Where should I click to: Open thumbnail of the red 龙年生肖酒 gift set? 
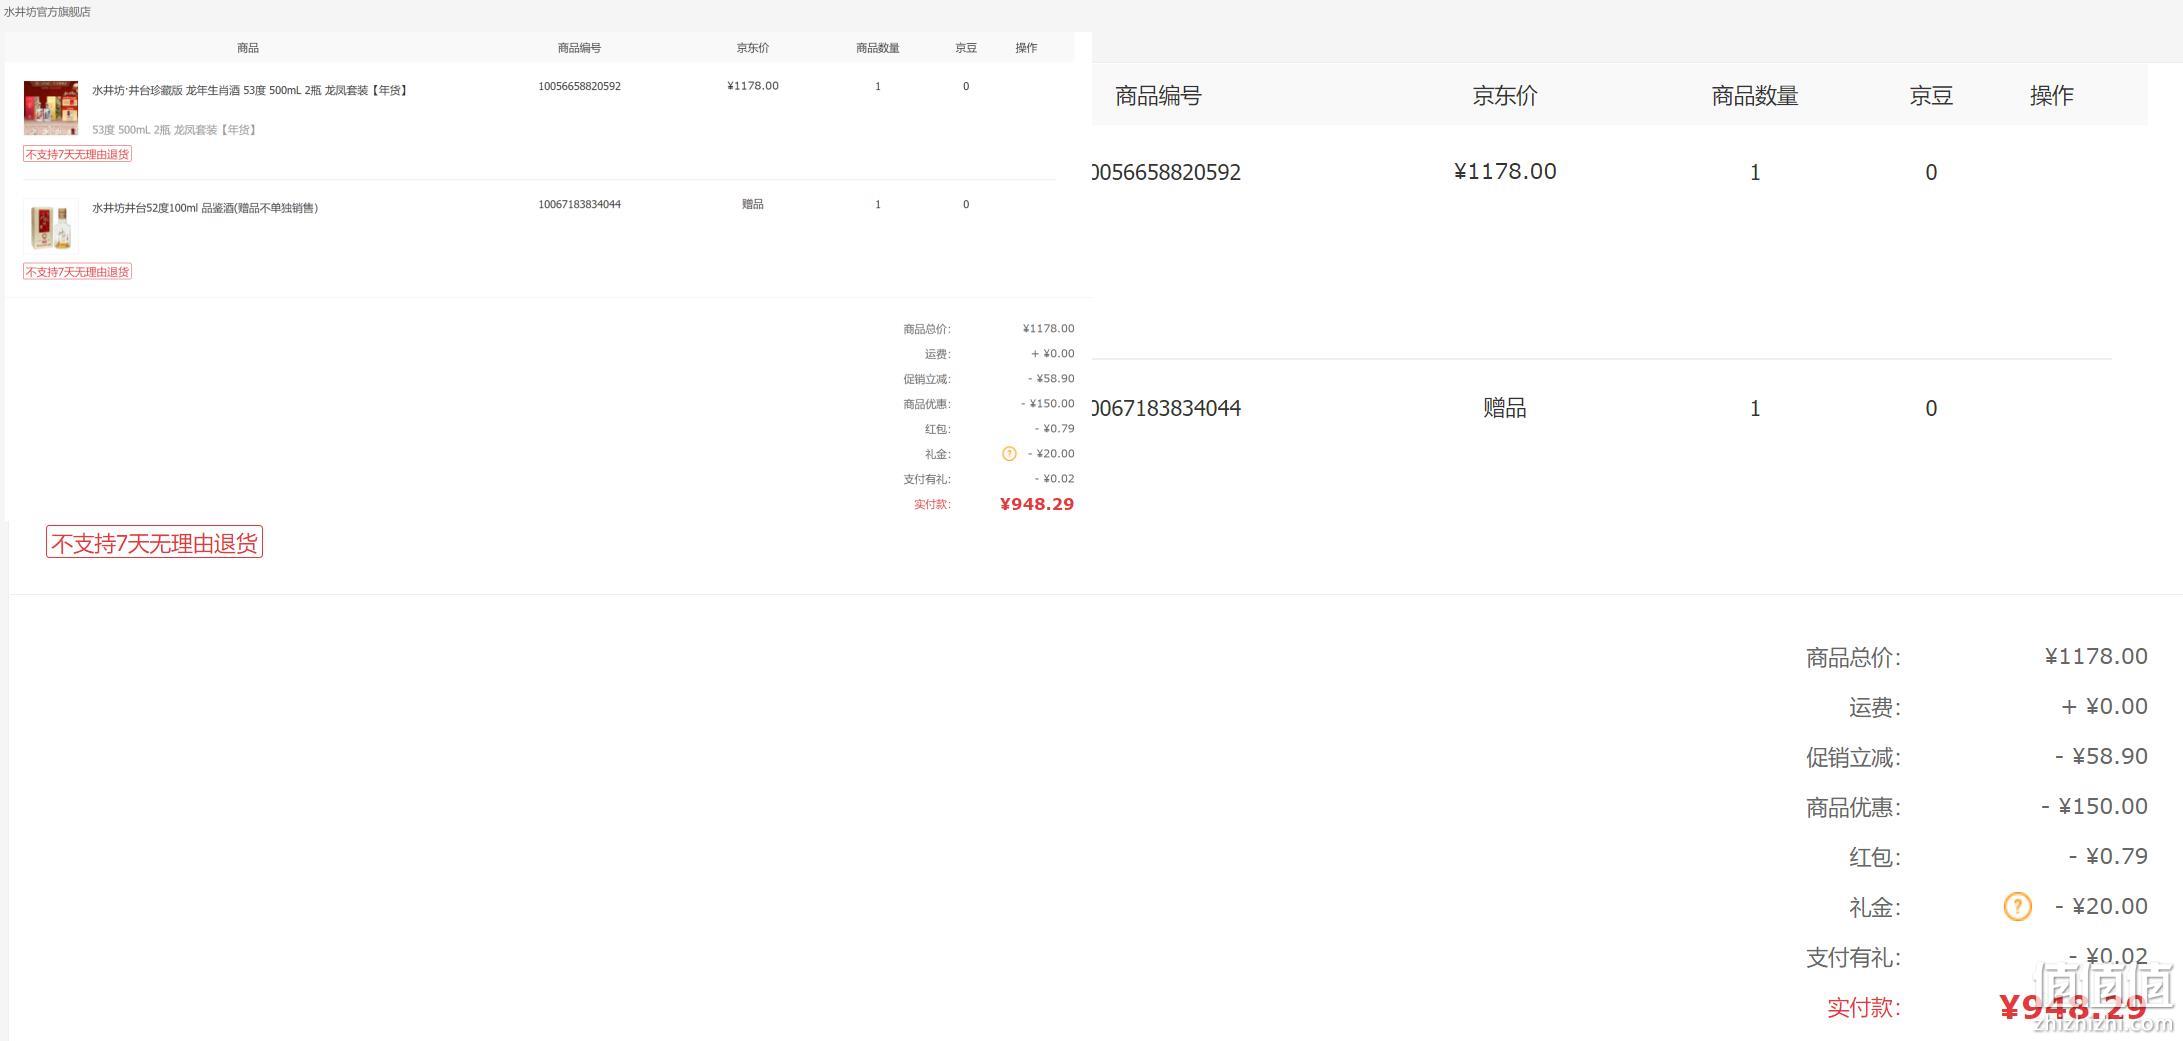[51, 108]
